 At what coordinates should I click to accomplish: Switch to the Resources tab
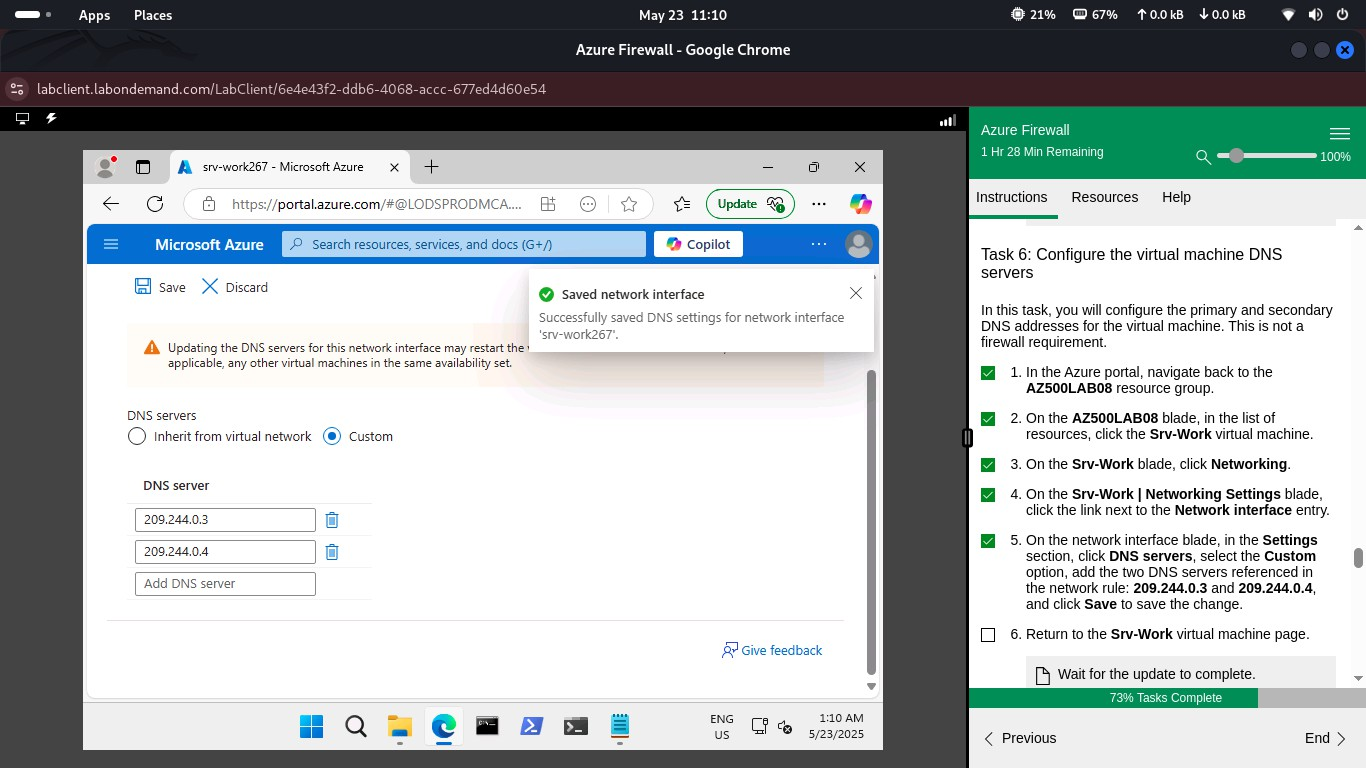[1104, 197]
